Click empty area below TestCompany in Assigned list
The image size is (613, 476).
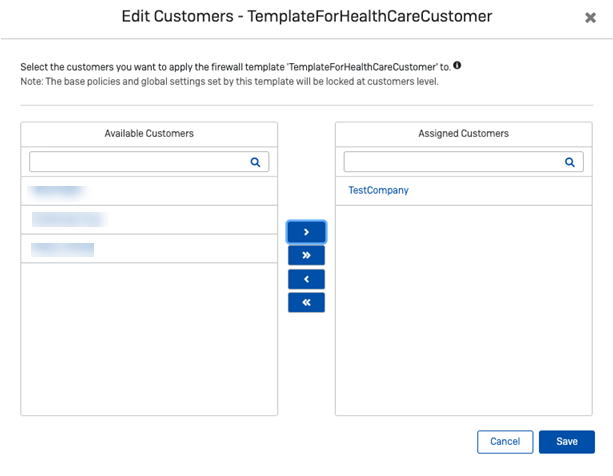point(463,310)
